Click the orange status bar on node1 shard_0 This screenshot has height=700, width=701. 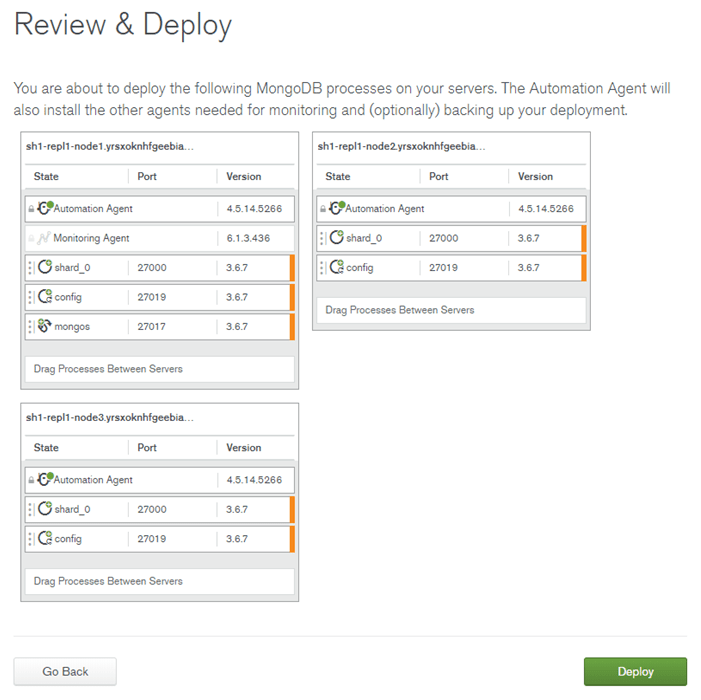pos(292,267)
